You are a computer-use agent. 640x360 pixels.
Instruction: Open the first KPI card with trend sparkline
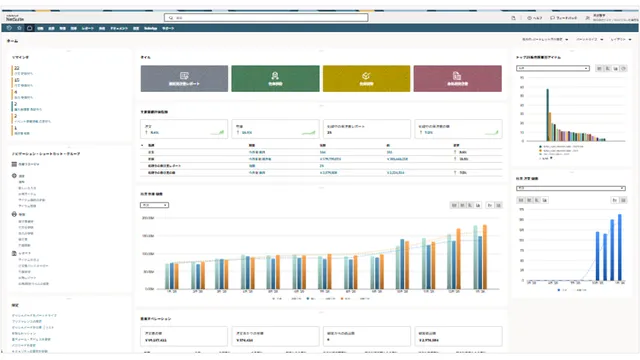tap(184, 129)
